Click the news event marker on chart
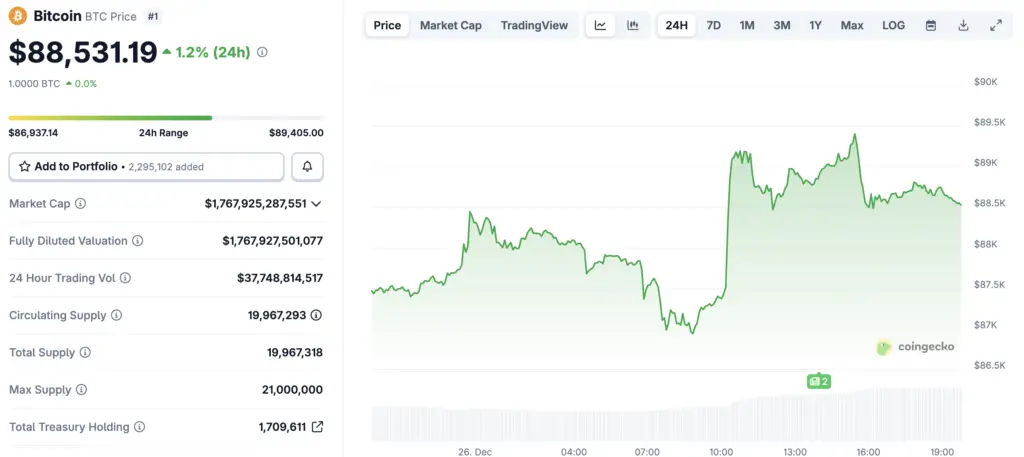The height and width of the screenshot is (457, 1024). point(819,381)
